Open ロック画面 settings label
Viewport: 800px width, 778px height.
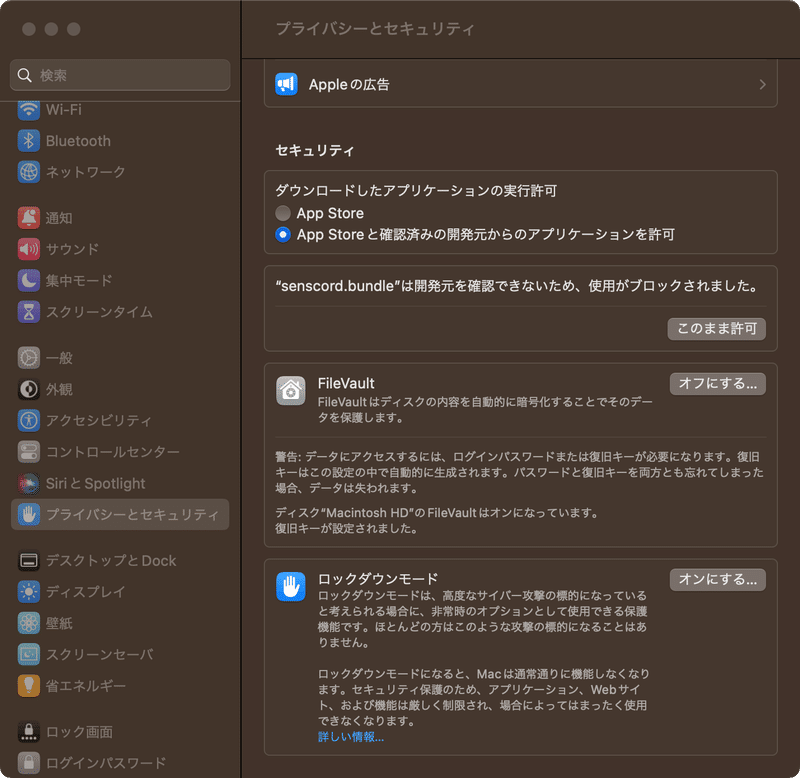[79, 732]
